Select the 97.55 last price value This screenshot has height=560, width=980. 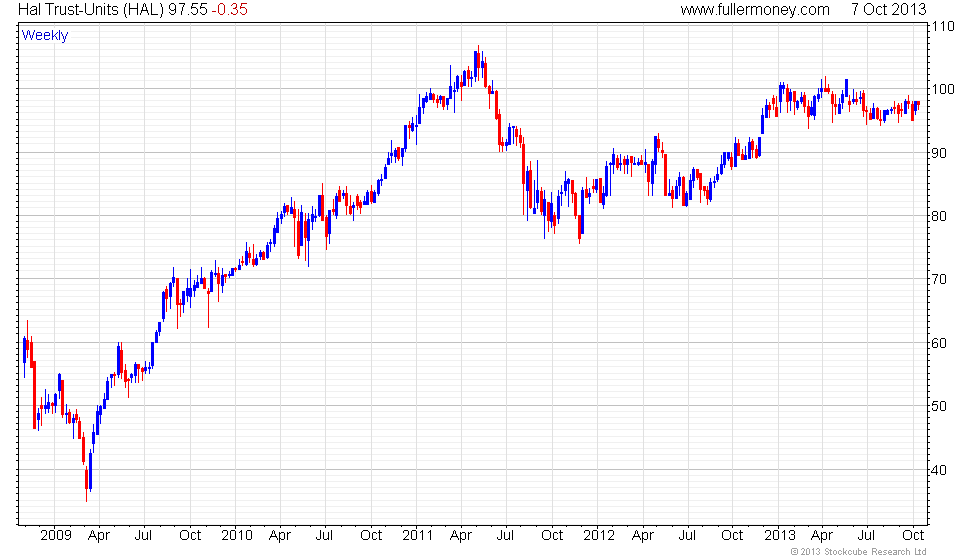tap(188, 9)
